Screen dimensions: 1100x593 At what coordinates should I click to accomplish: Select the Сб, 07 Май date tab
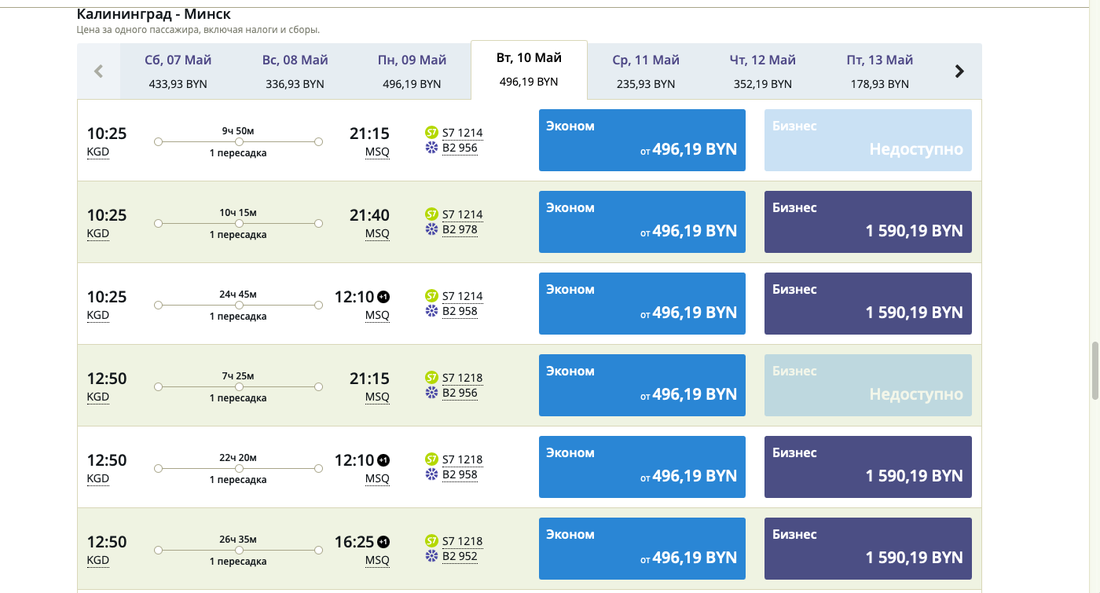(178, 71)
